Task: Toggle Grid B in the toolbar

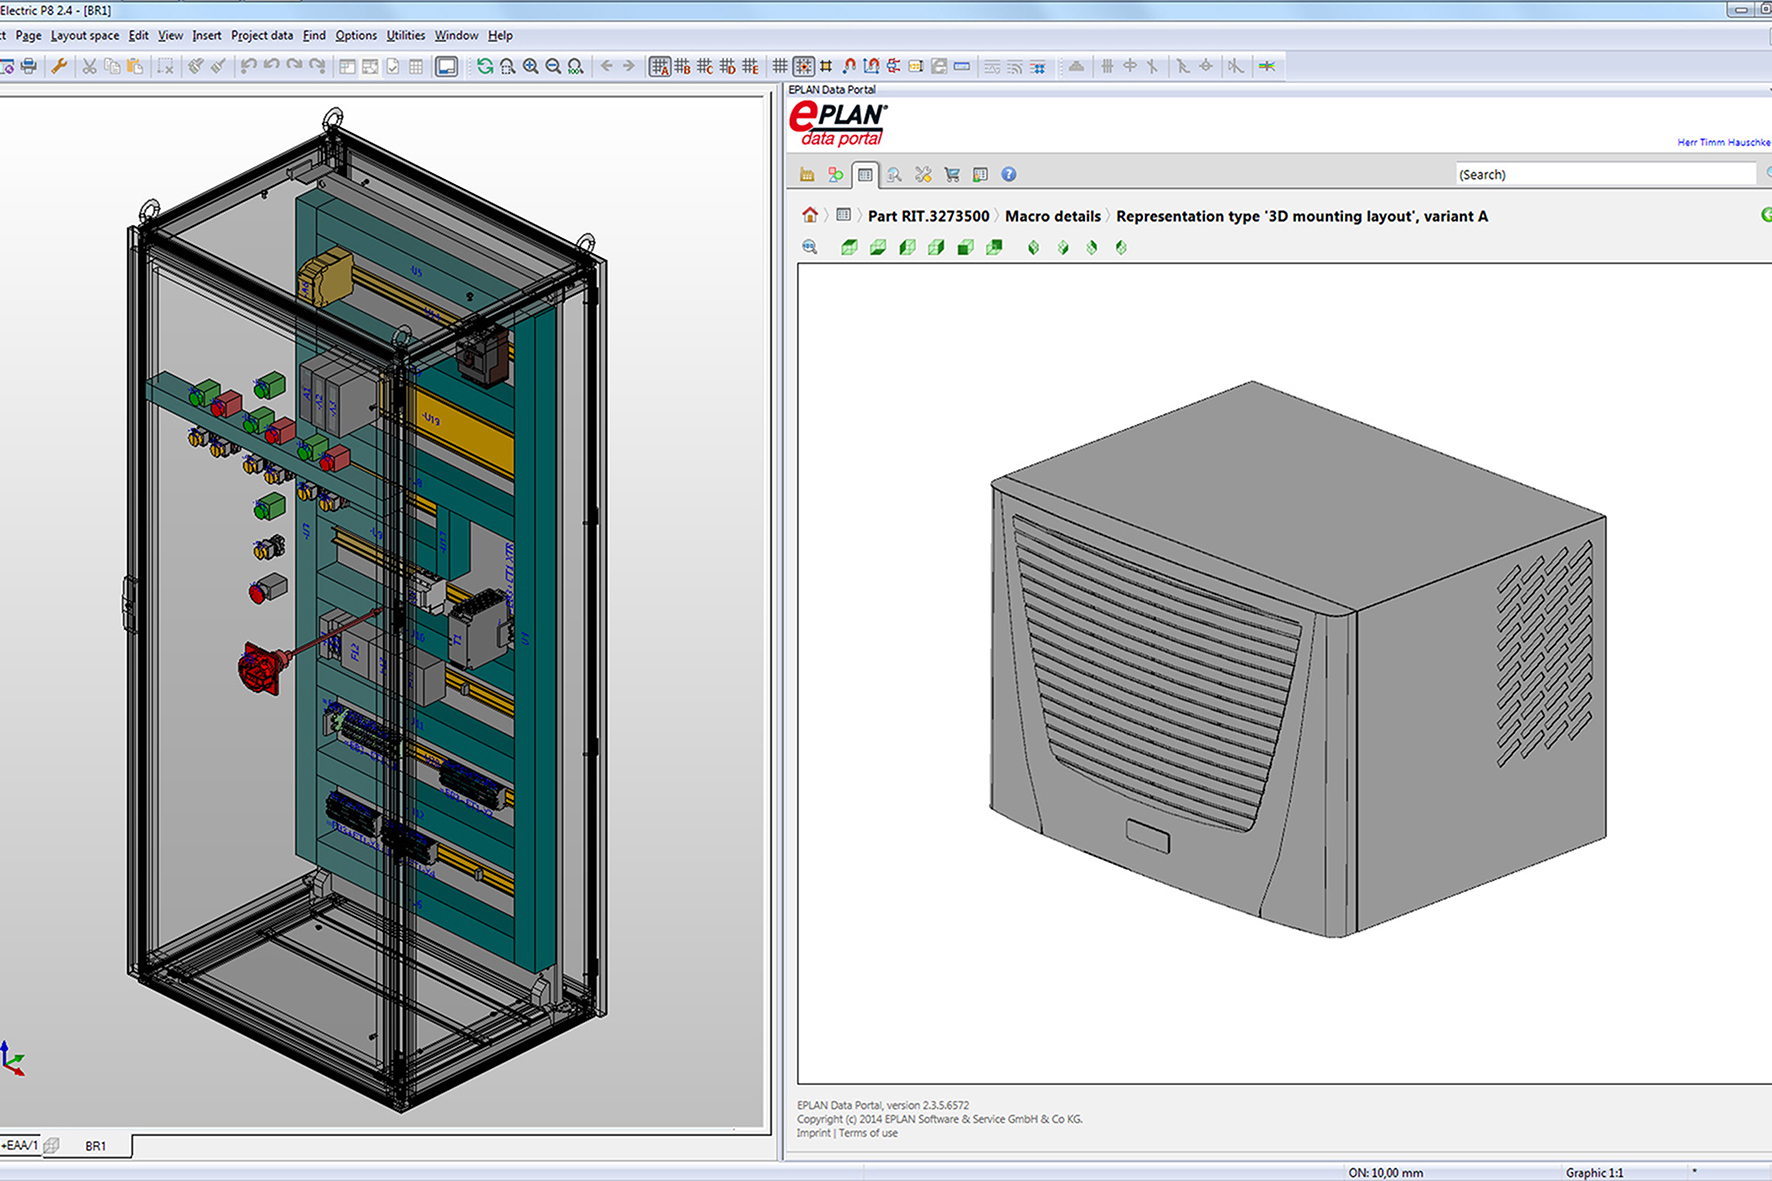Action: tap(683, 66)
